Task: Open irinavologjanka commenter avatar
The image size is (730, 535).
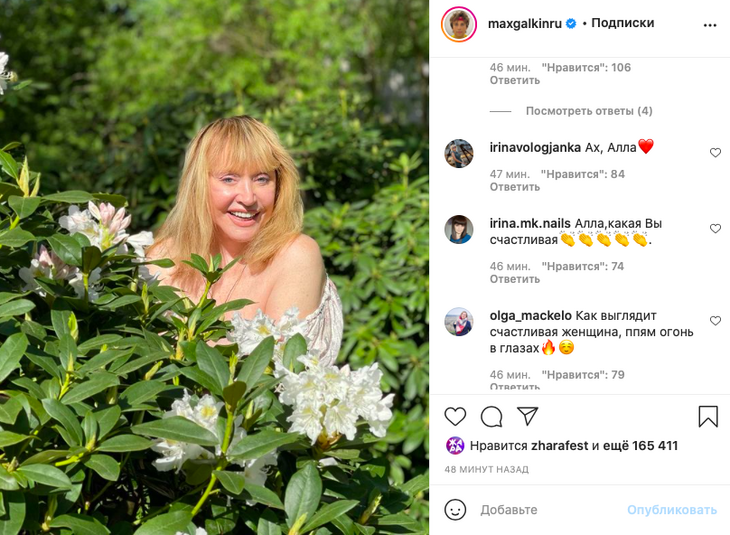Action: point(459,153)
